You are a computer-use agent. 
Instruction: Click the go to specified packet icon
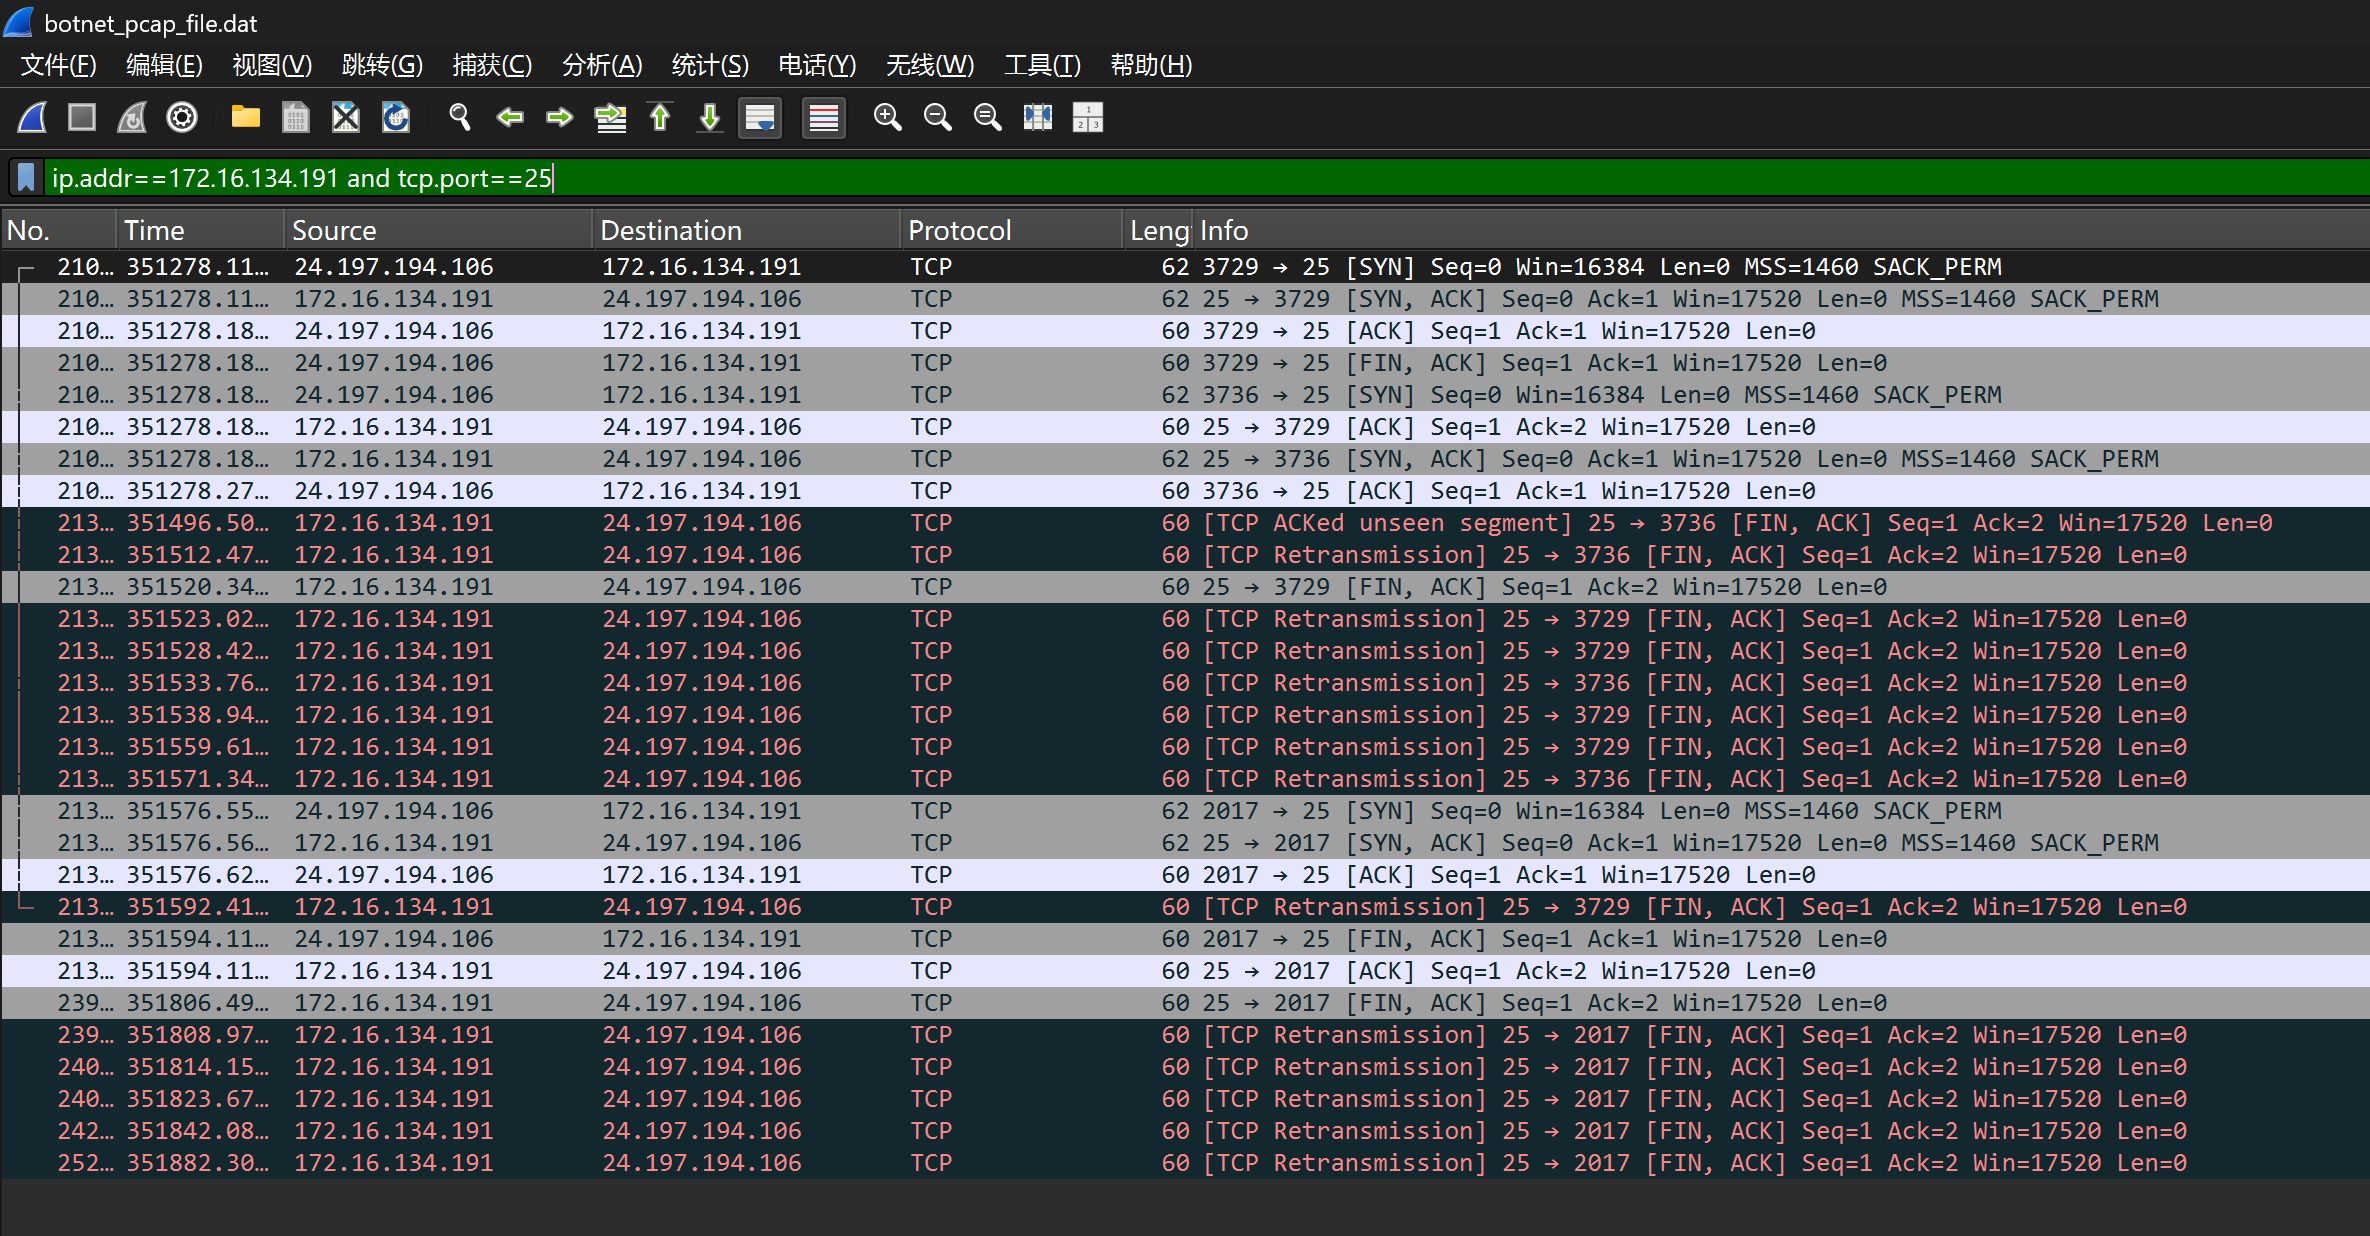coord(610,118)
